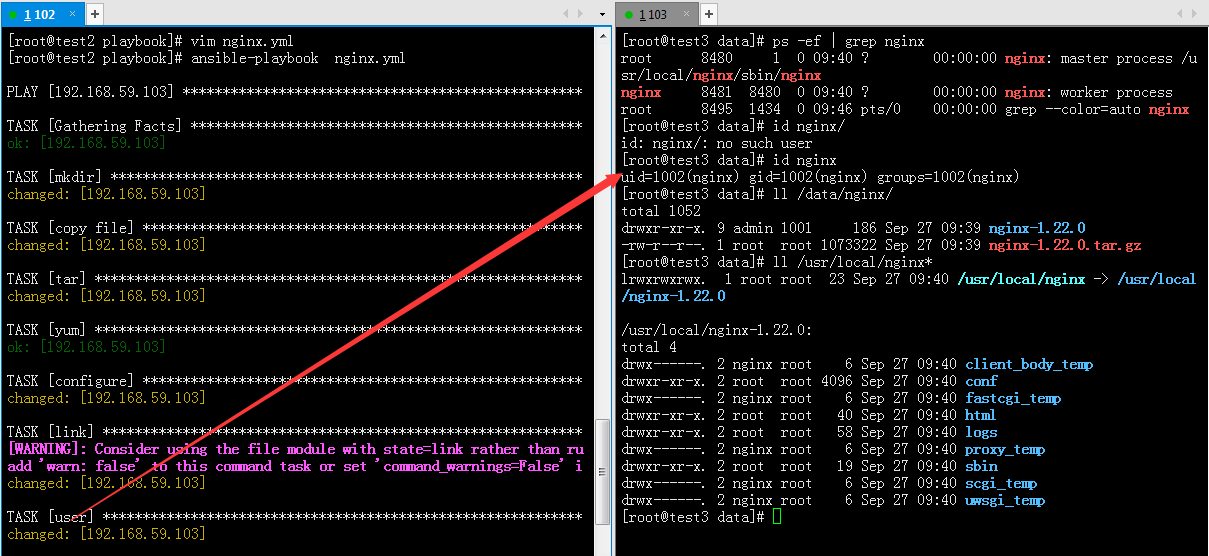Add a new tab next to 1 102

(x=94, y=14)
